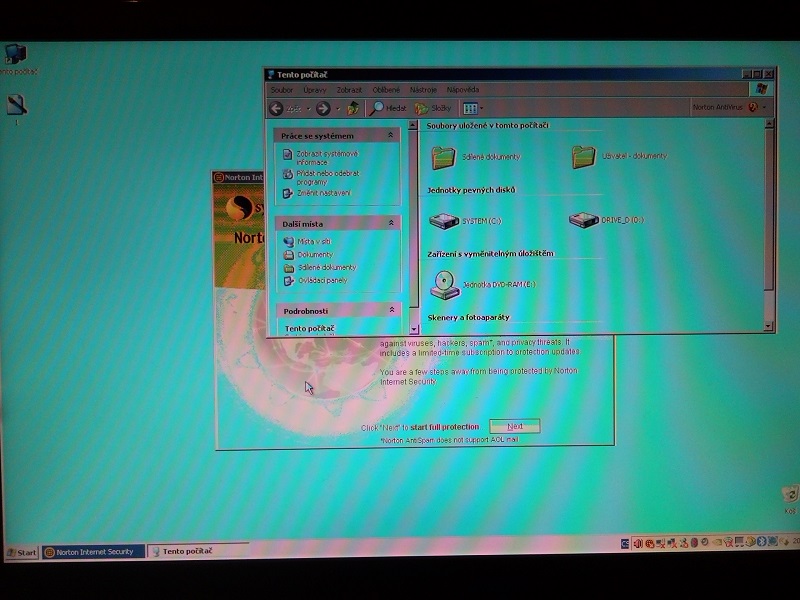Viewport: 800px width, 600px height.
Task: Click the side panel scrollbar up arrow
Action: (413, 124)
